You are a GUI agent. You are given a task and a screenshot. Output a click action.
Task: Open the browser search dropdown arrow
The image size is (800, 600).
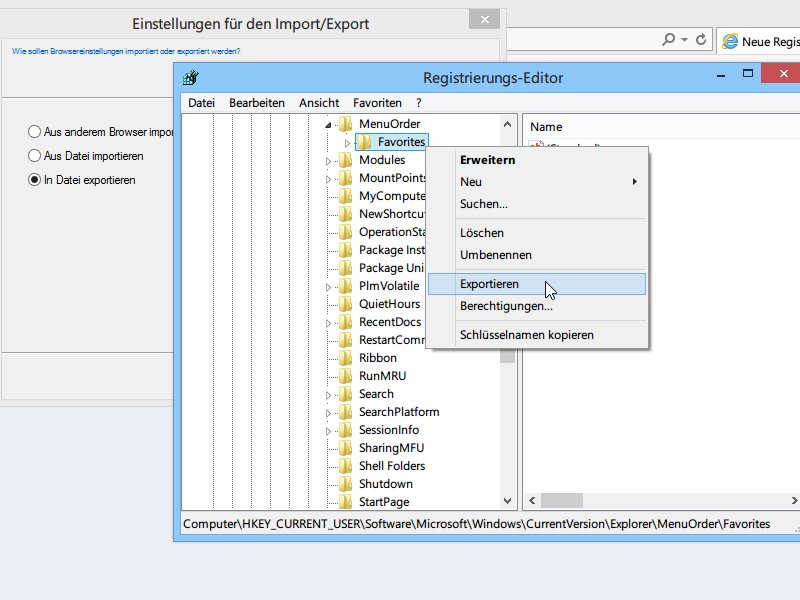[684, 39]
